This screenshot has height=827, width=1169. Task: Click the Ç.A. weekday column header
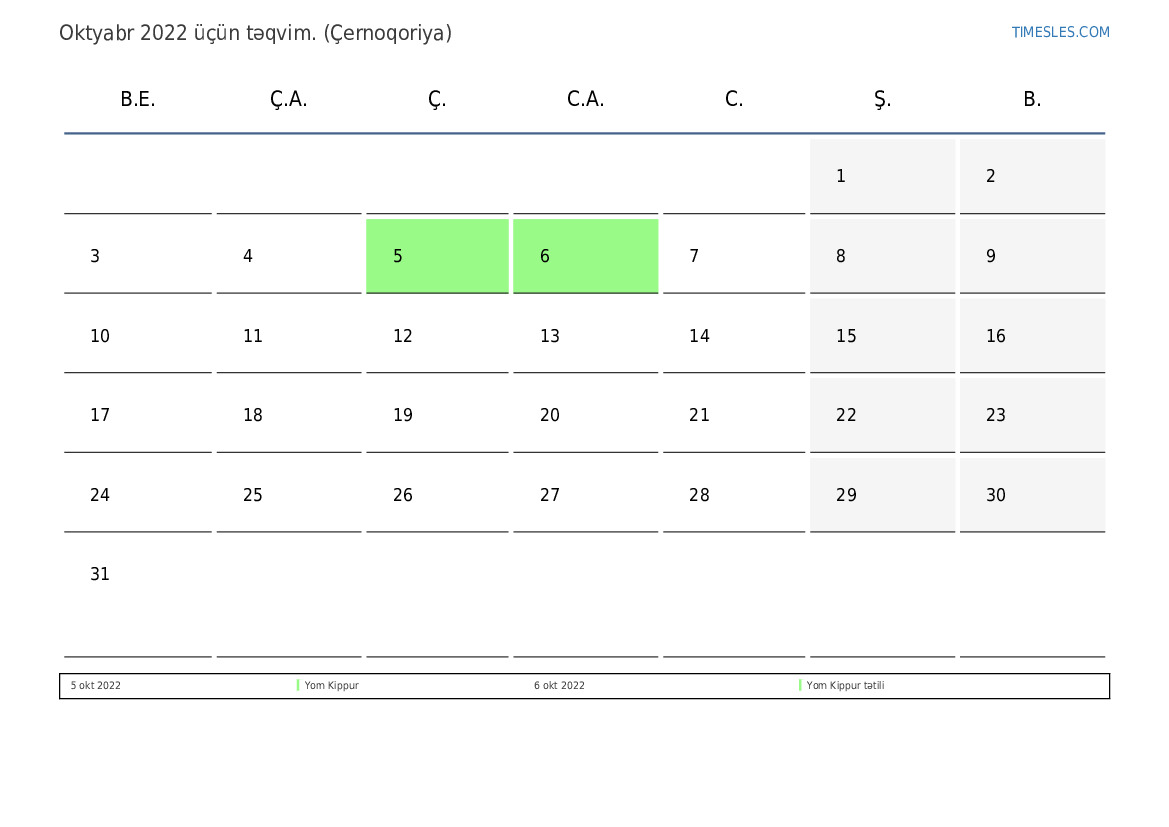coord(288,99)
